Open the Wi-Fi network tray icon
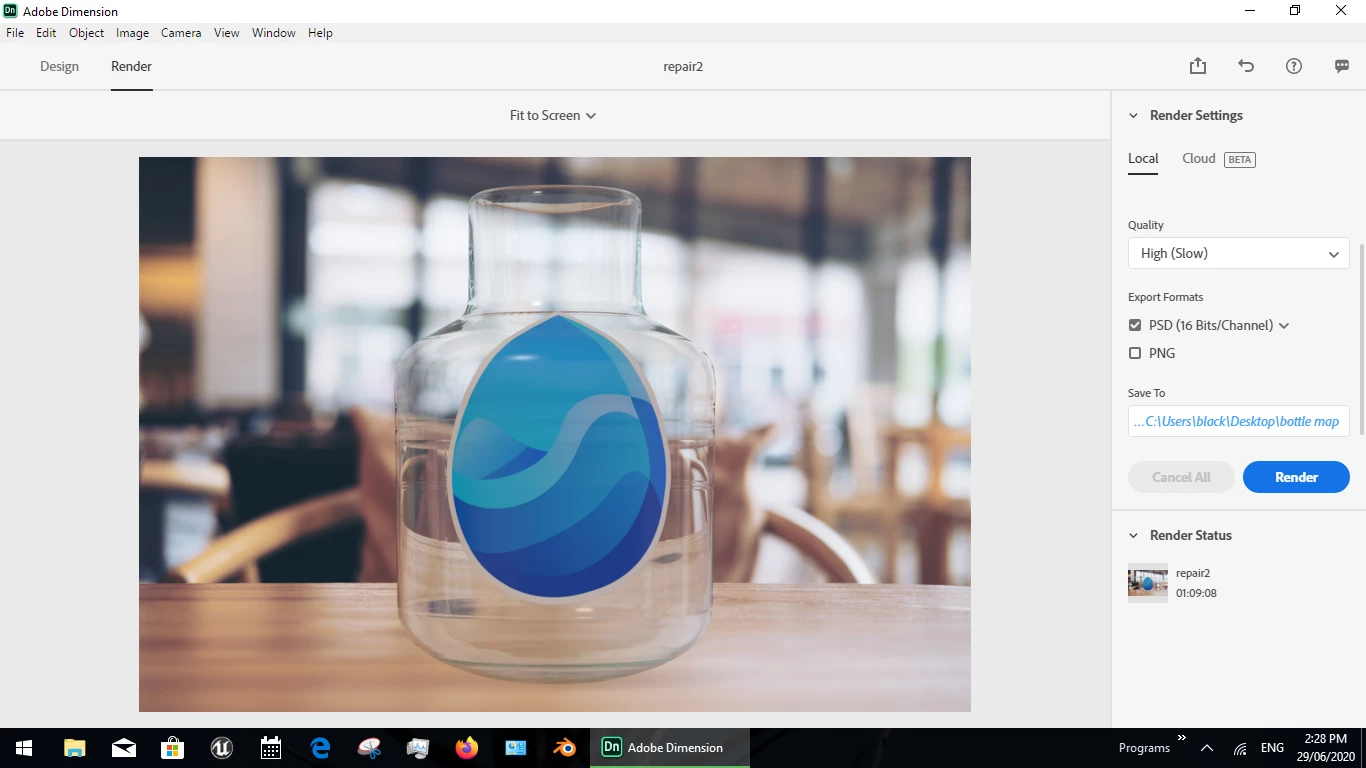This screenshot has height=768, width=1366. [x=1240, y=748]
